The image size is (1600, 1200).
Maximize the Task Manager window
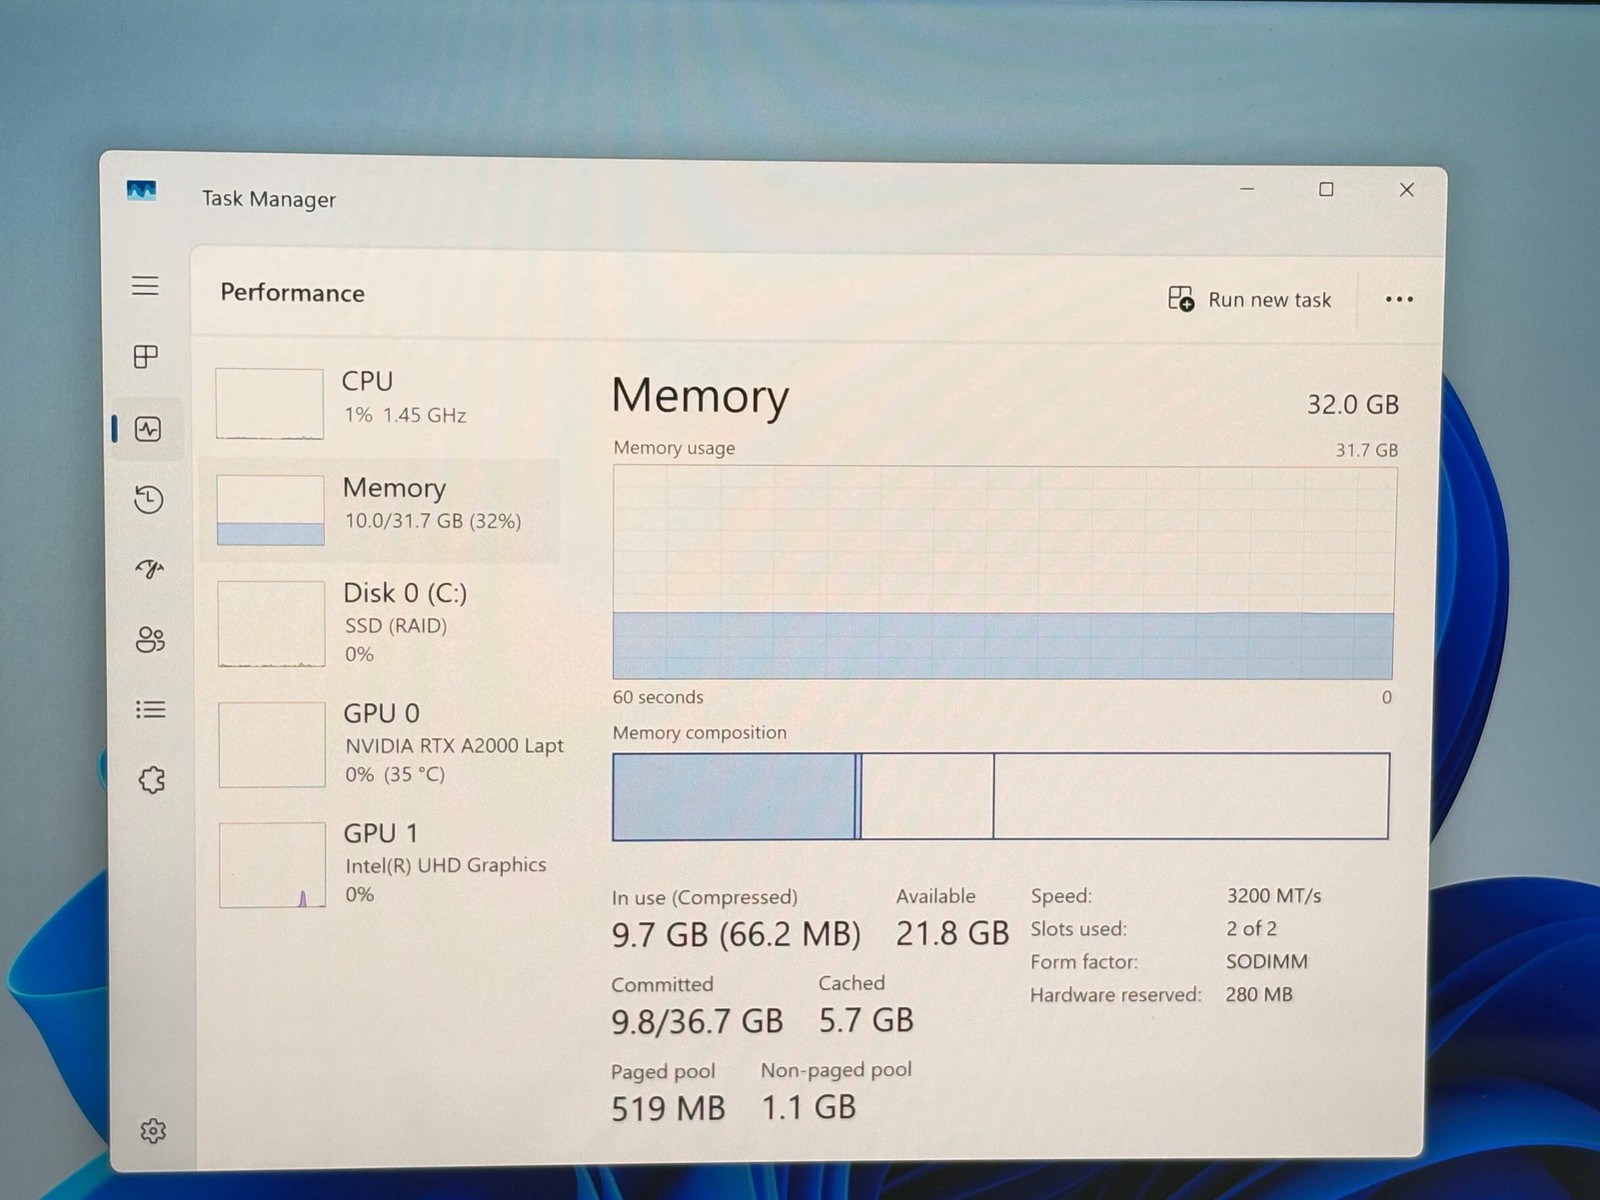(x=1326, y=189)
